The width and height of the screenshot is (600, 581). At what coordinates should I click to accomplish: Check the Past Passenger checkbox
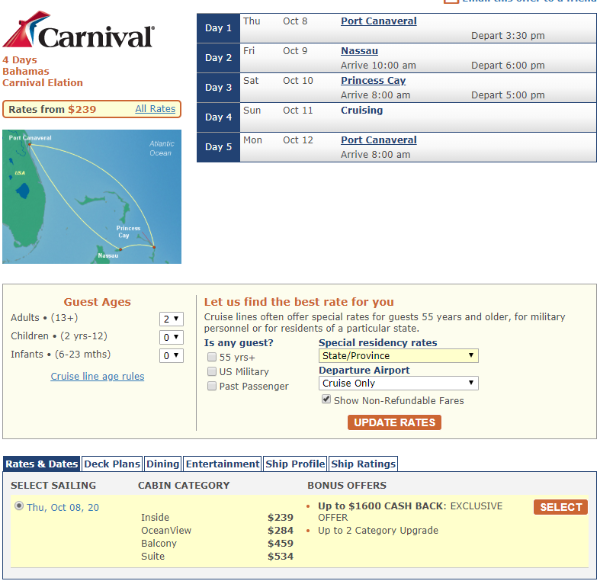click(x=212, y=386)
